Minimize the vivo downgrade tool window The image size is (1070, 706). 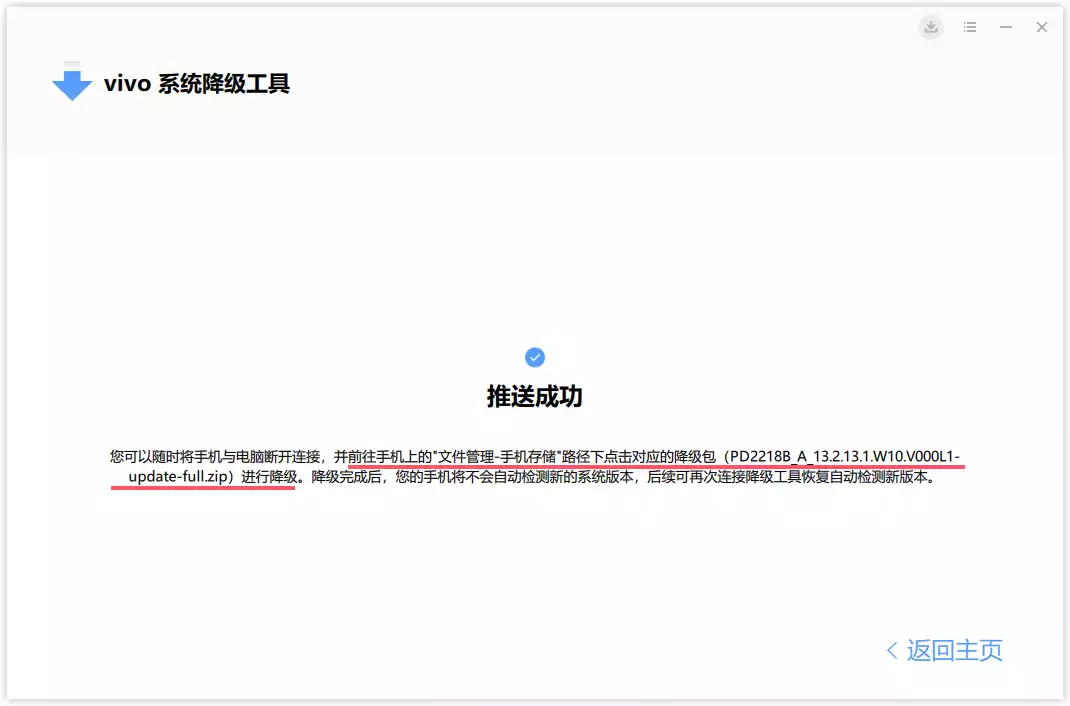click(1006, 27)
